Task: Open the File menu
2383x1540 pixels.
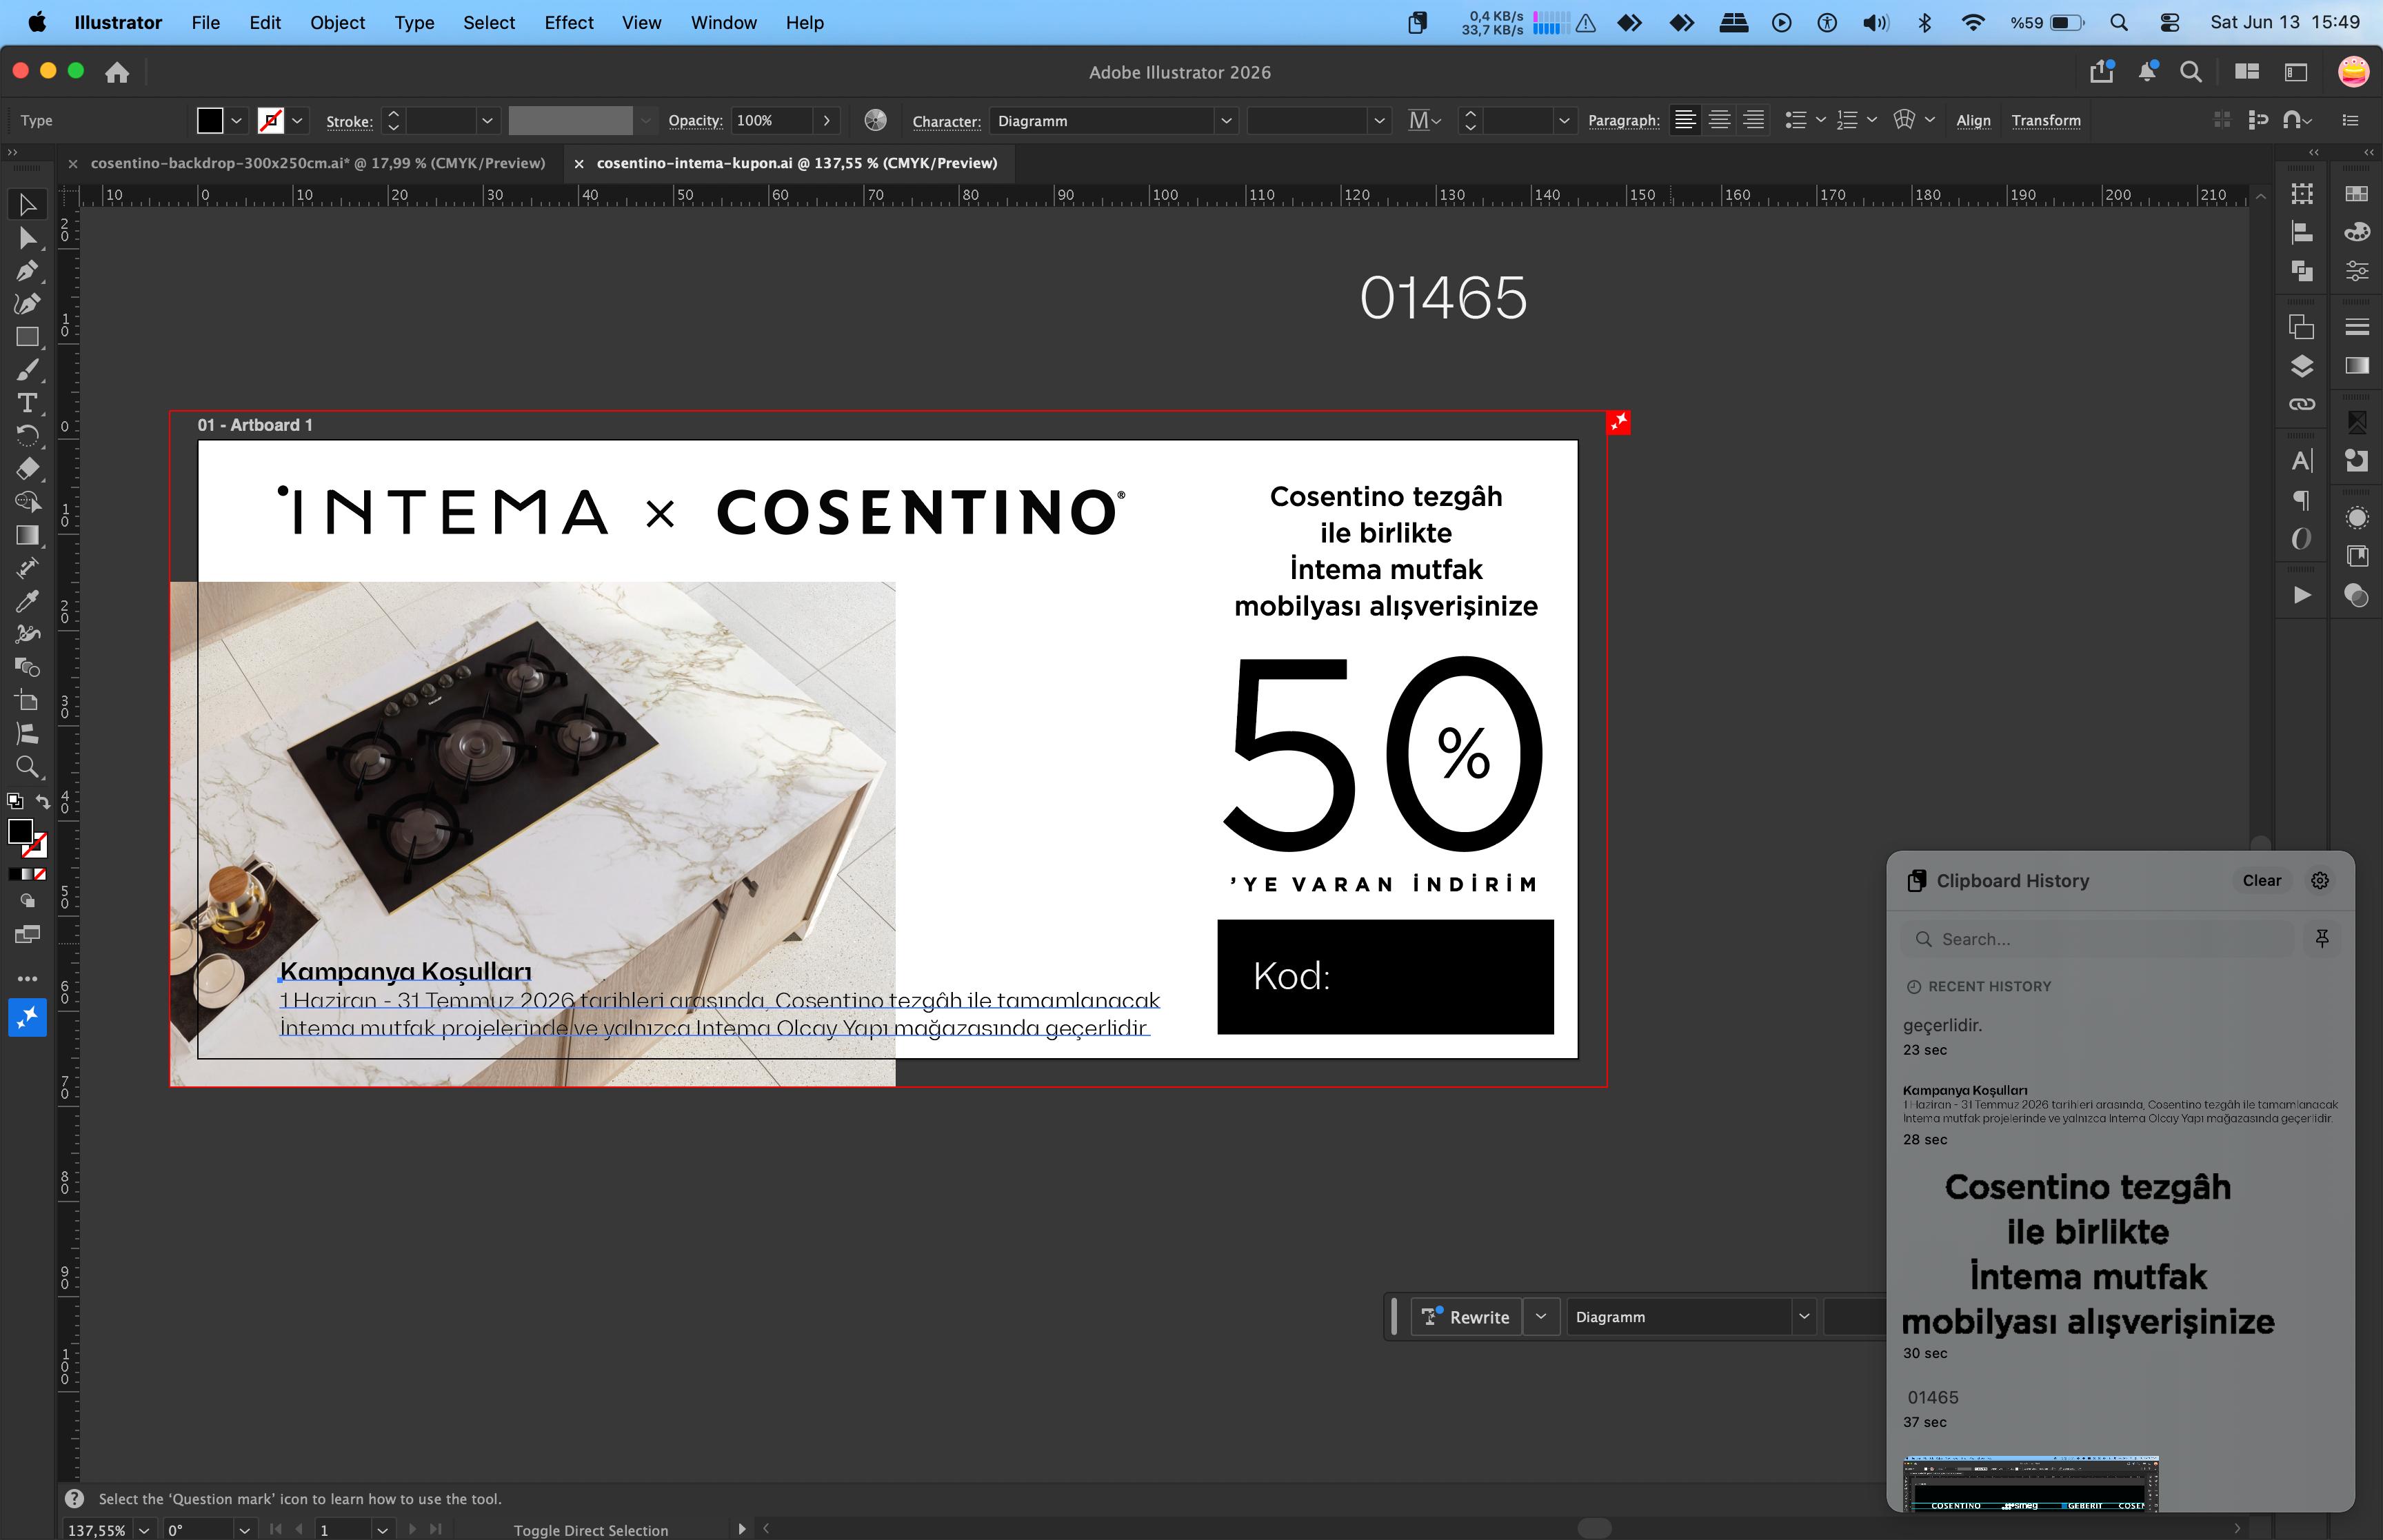Action: click(x=205, y=22)
